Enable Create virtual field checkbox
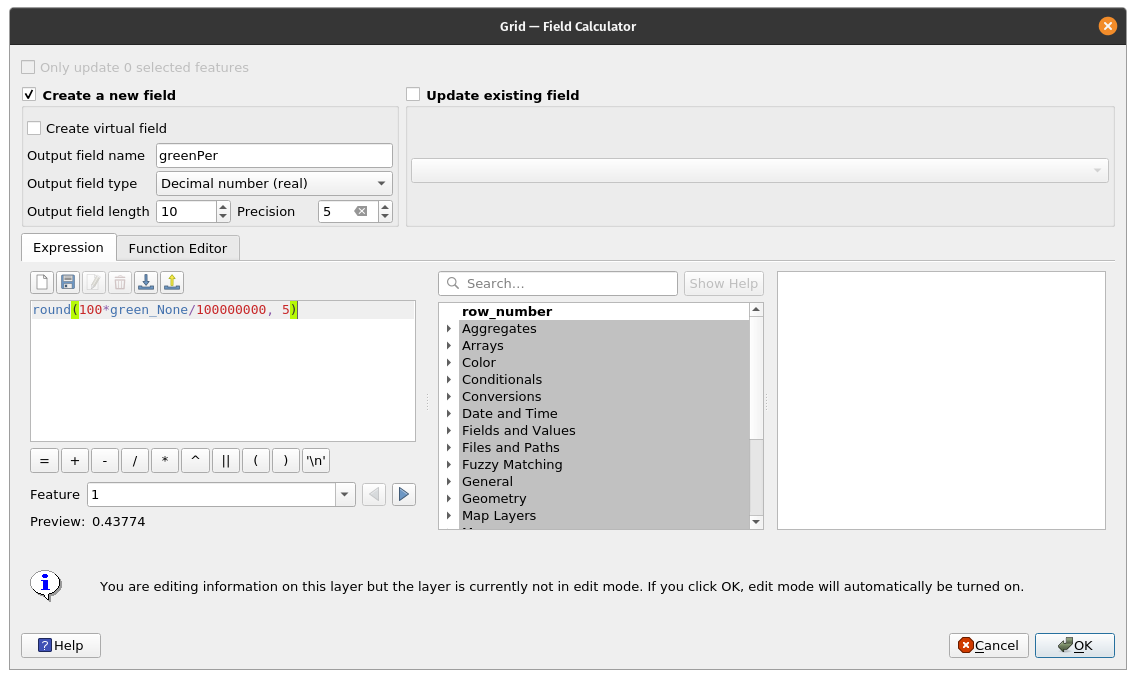 [34, 128]
